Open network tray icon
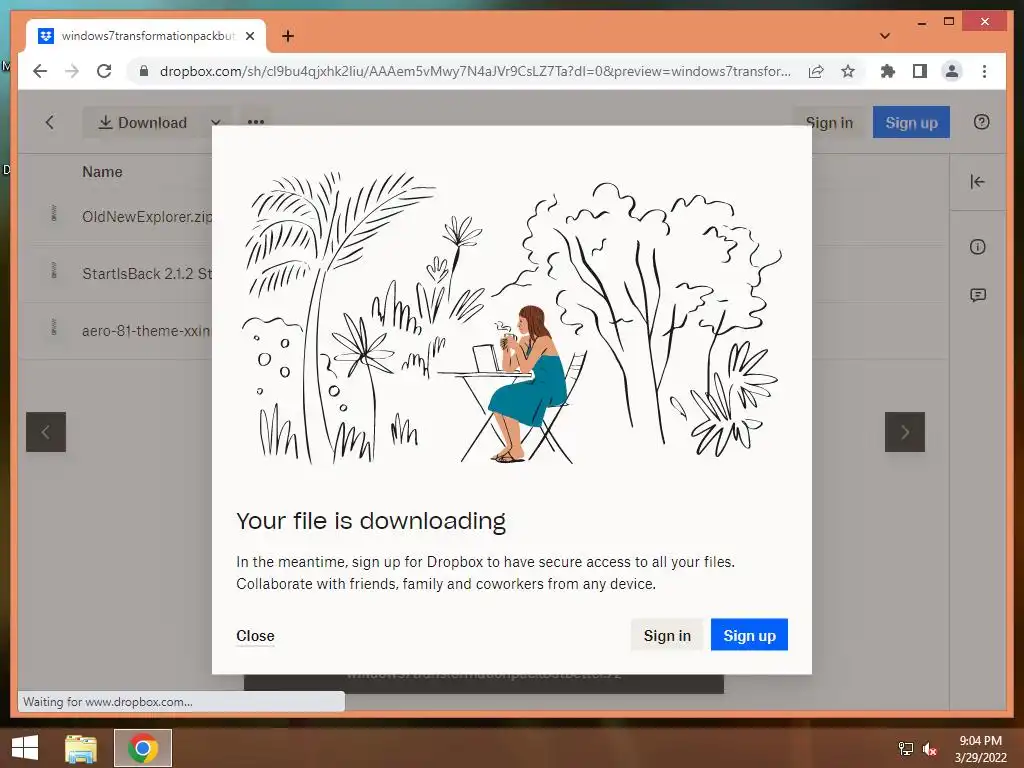Viewport: 1024px width, 768px height. click(x=906, y=749)
